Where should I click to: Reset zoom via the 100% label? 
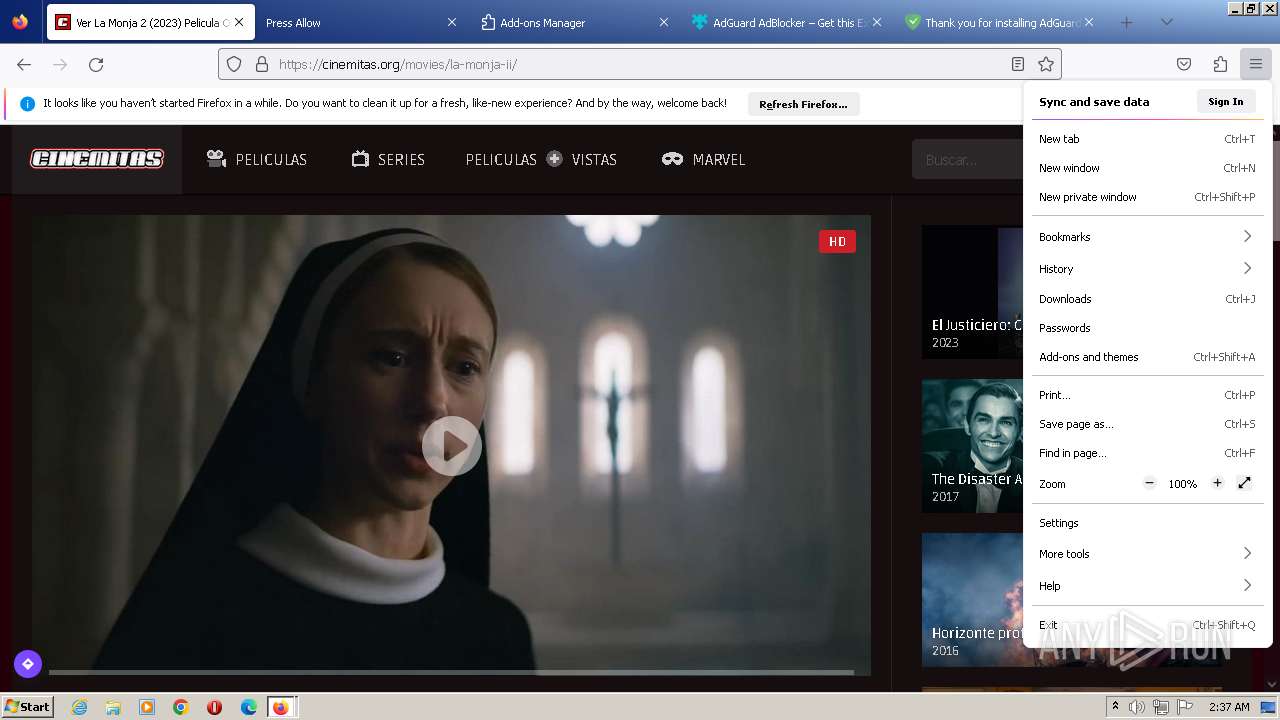click(1183, 484)
